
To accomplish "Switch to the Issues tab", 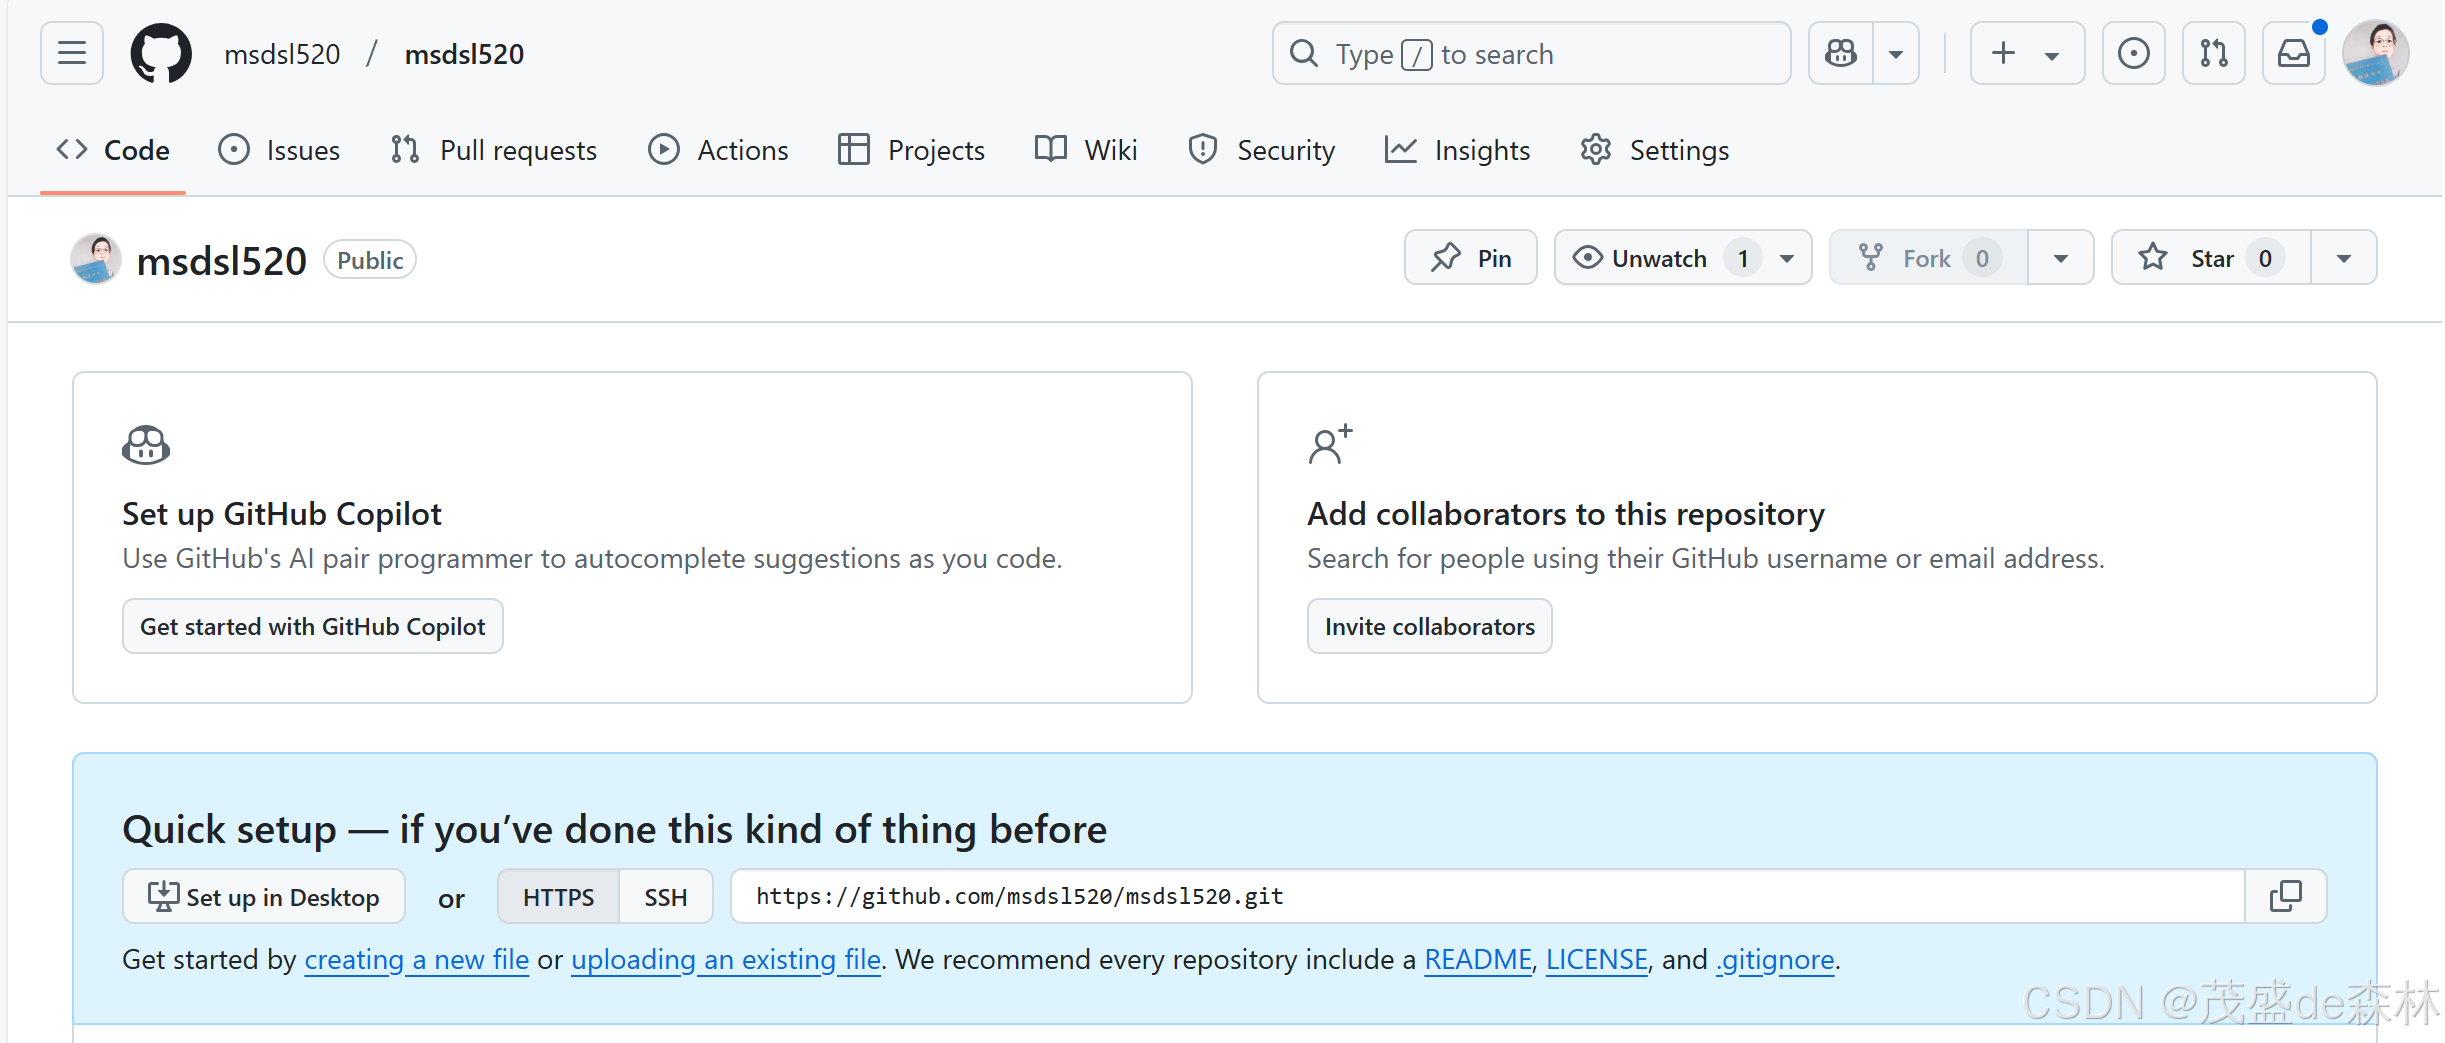I will coord(279,150).
